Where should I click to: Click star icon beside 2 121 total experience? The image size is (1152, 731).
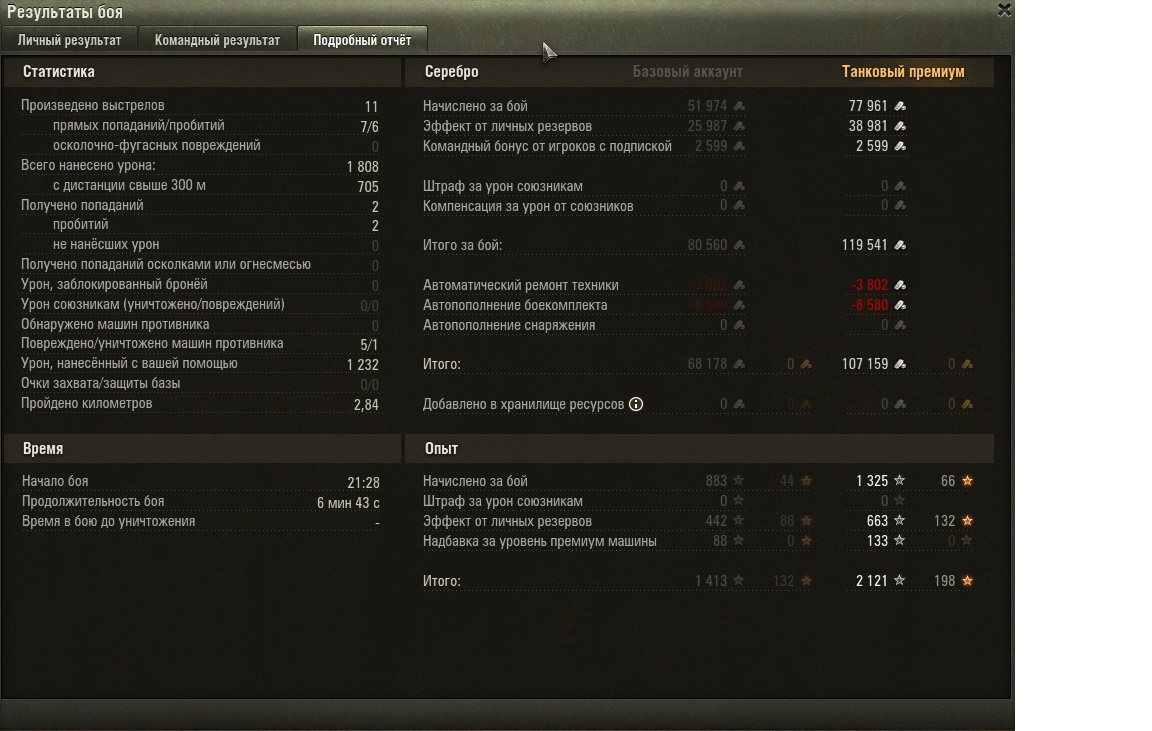[x=899, y=580]
